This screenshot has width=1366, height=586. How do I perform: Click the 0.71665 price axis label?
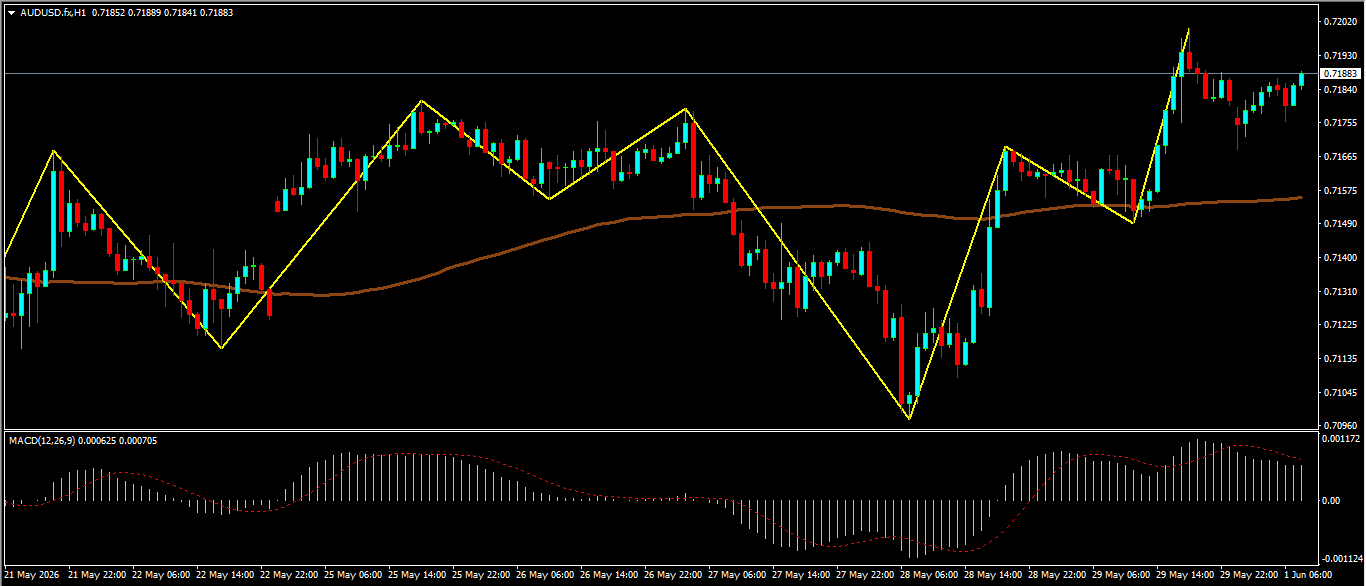[x=1339, y=157]
